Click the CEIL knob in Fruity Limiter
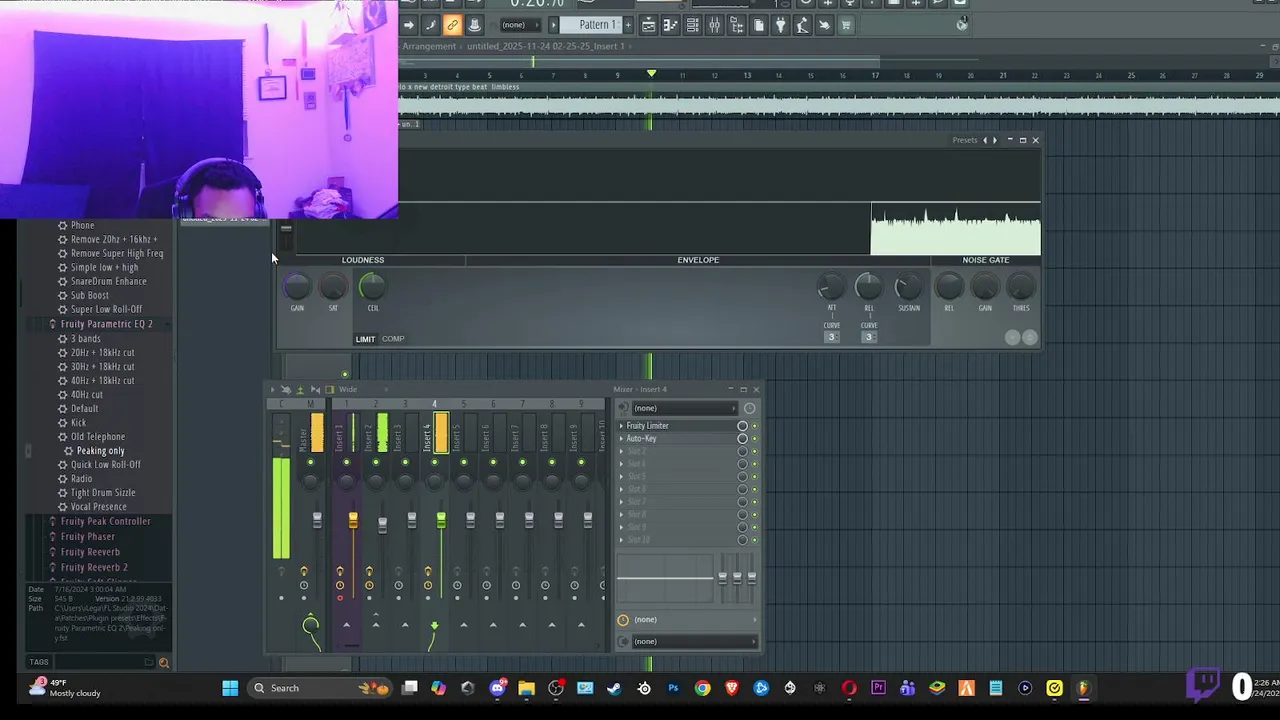Screen dimensions: 1280x720 (372, 287)
